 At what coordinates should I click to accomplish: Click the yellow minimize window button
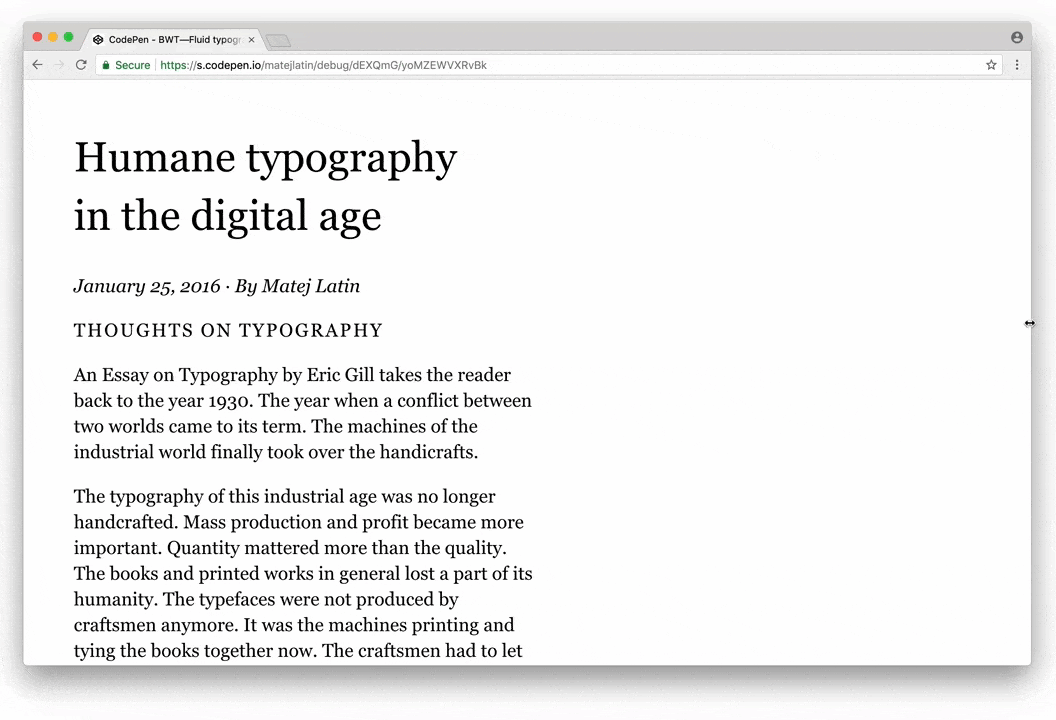[x=53, y=37]
